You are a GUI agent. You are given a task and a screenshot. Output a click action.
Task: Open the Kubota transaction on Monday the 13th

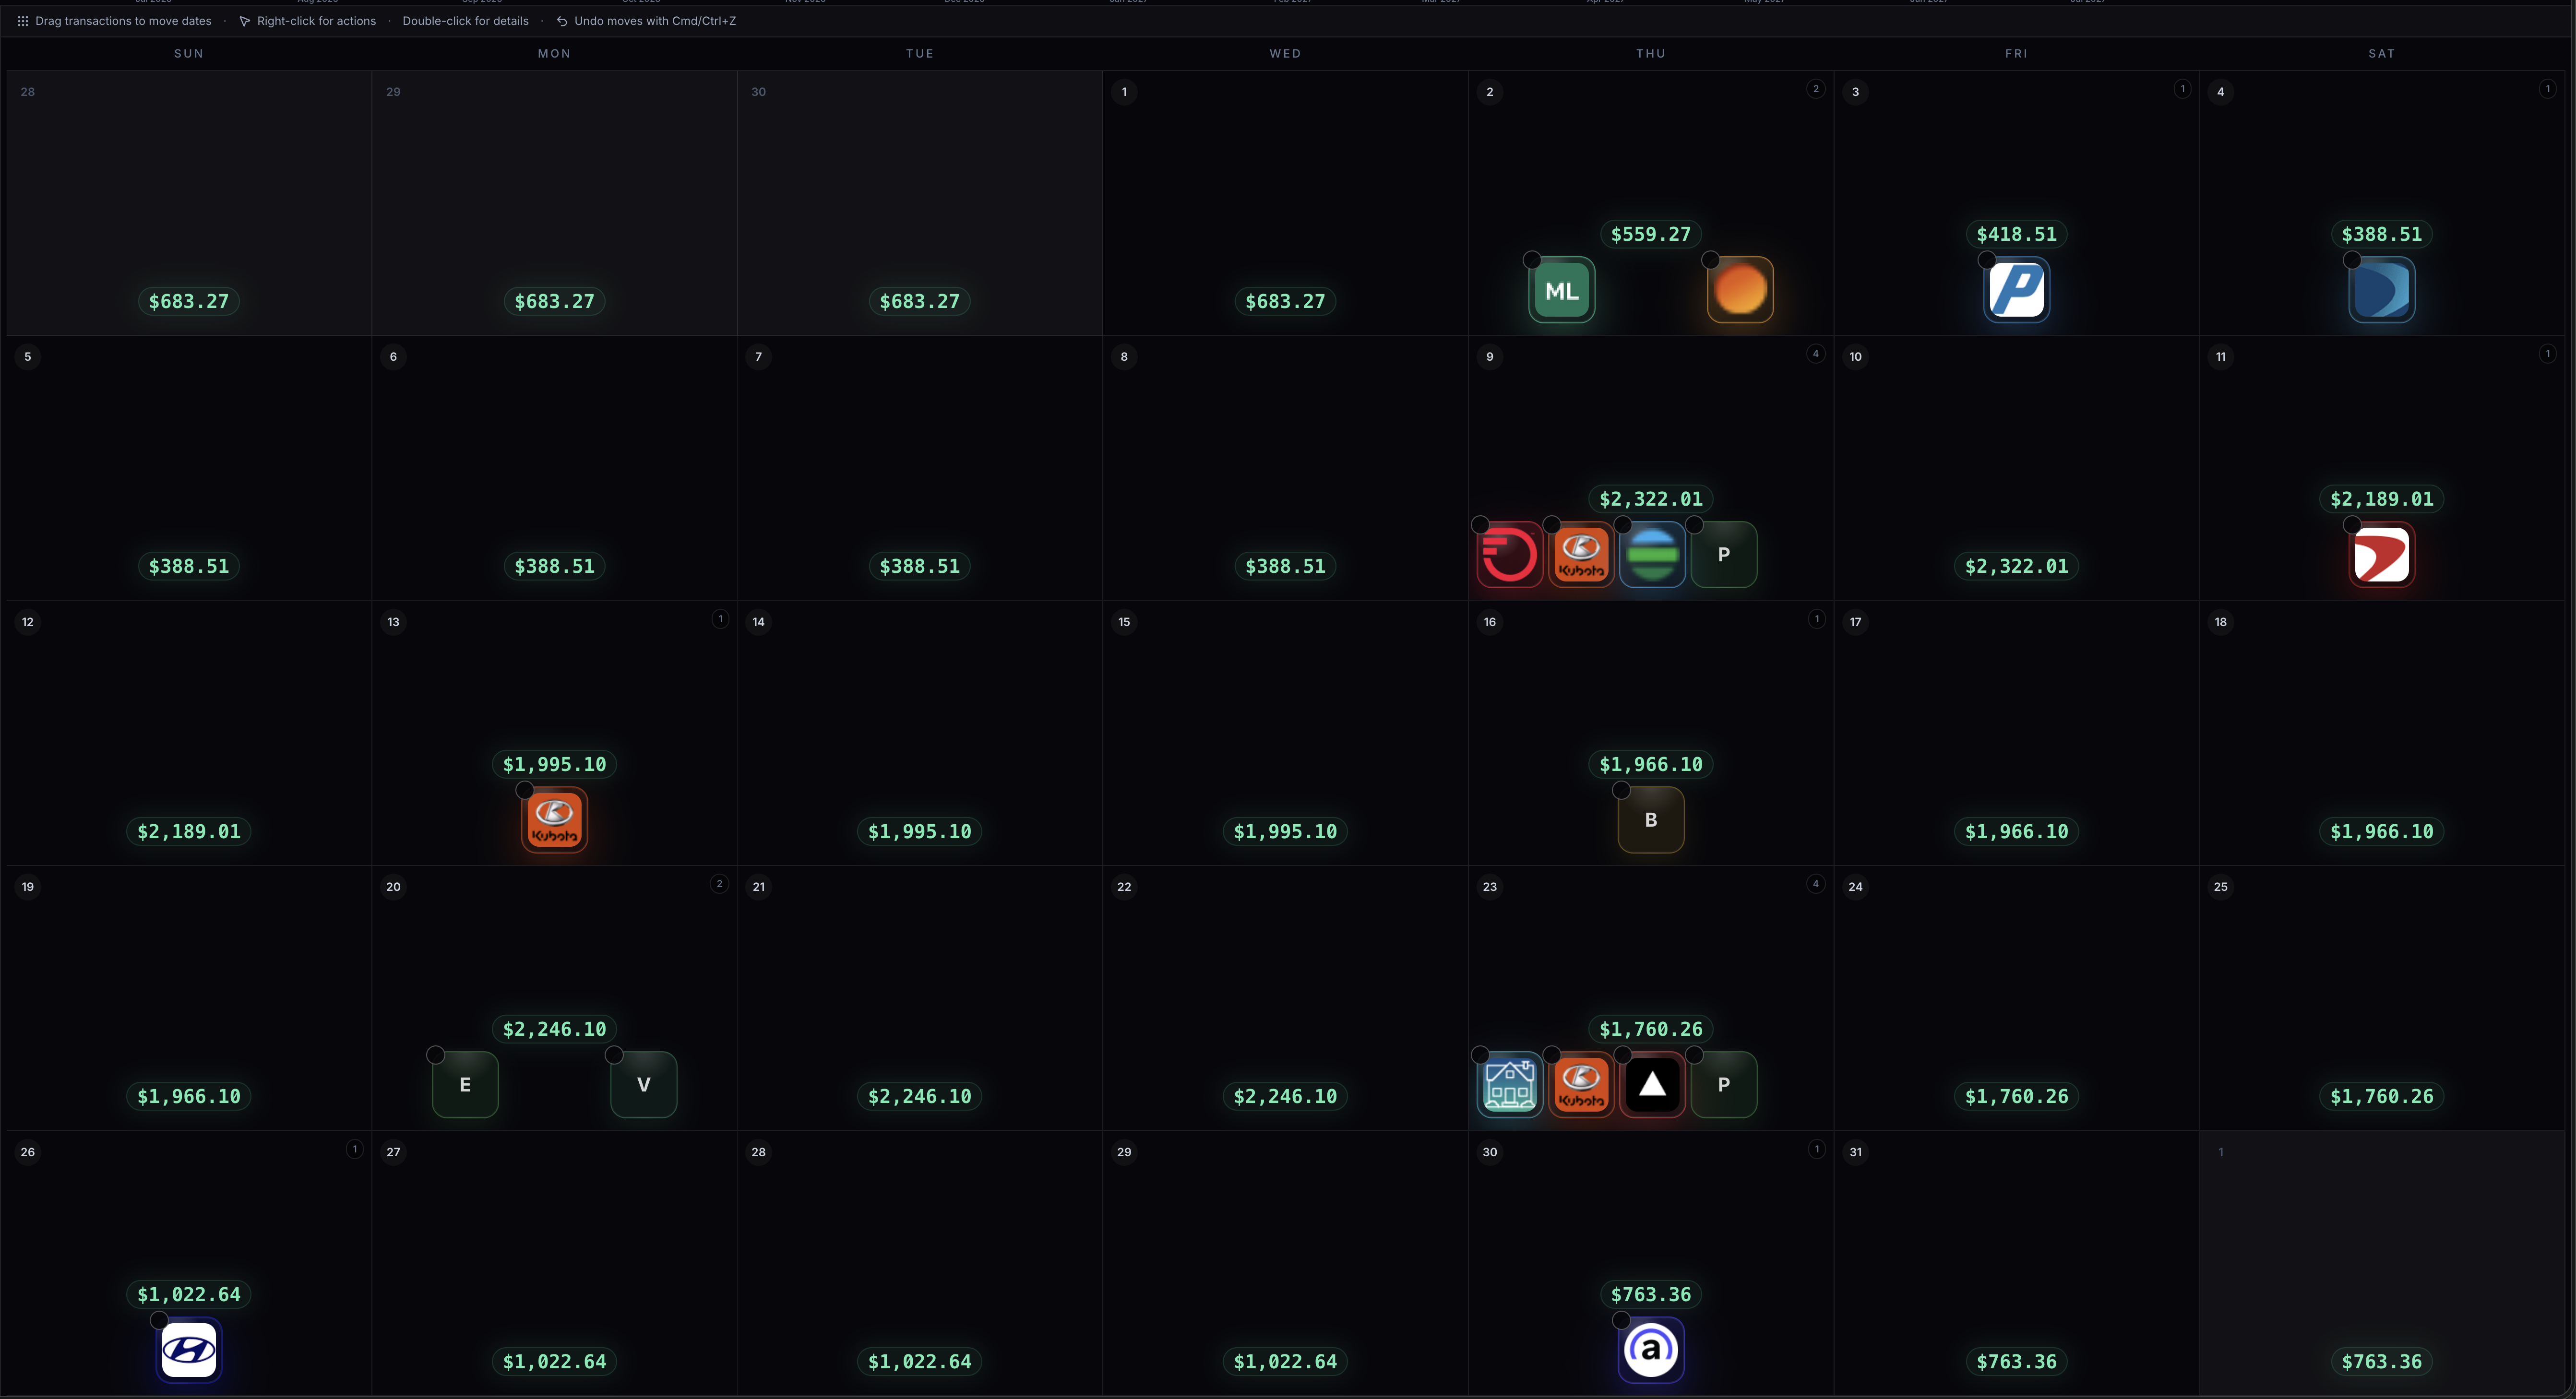point(554,820)
